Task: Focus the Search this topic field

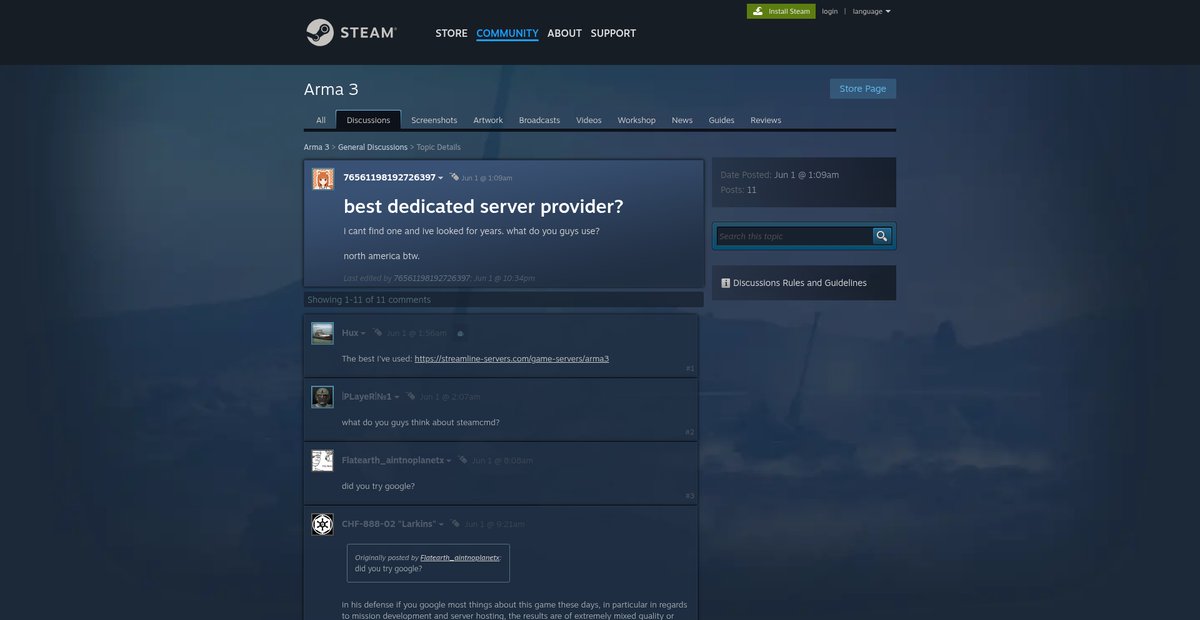Action: click(x=795, y=236)
